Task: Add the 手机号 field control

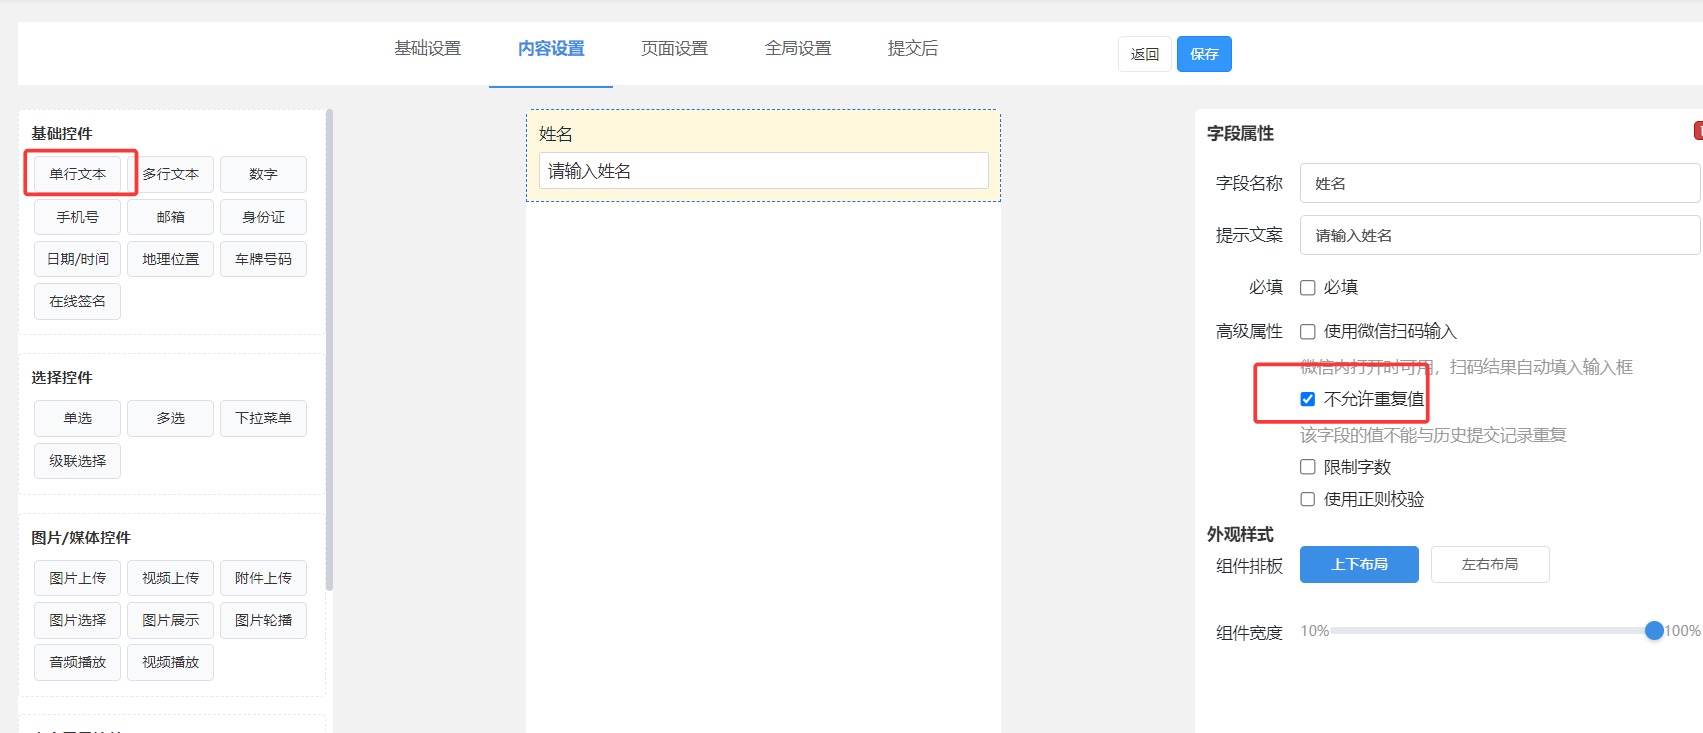Action: click(x=77, y=217)
